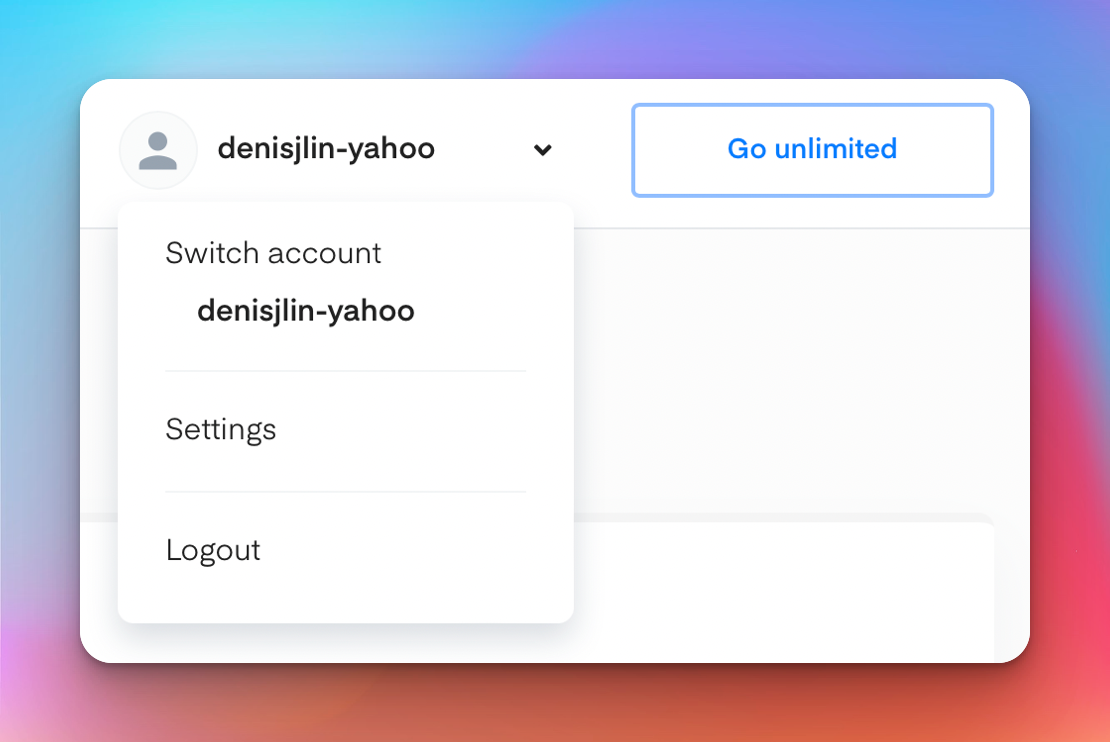Click the denisjlin-yahoo name in header
1110x742 pixels.
click(x=326, y=149)
